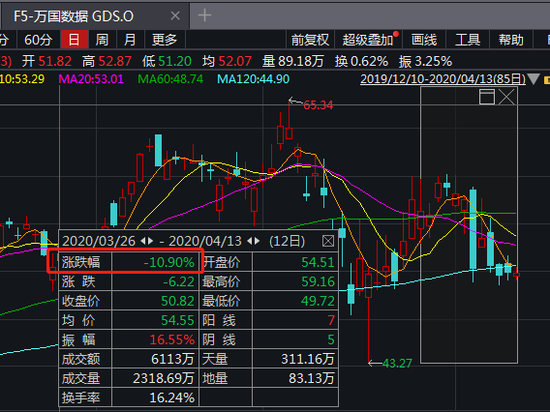
Task: Open 超级叠加 overlay feature
Action: [368, 40]
